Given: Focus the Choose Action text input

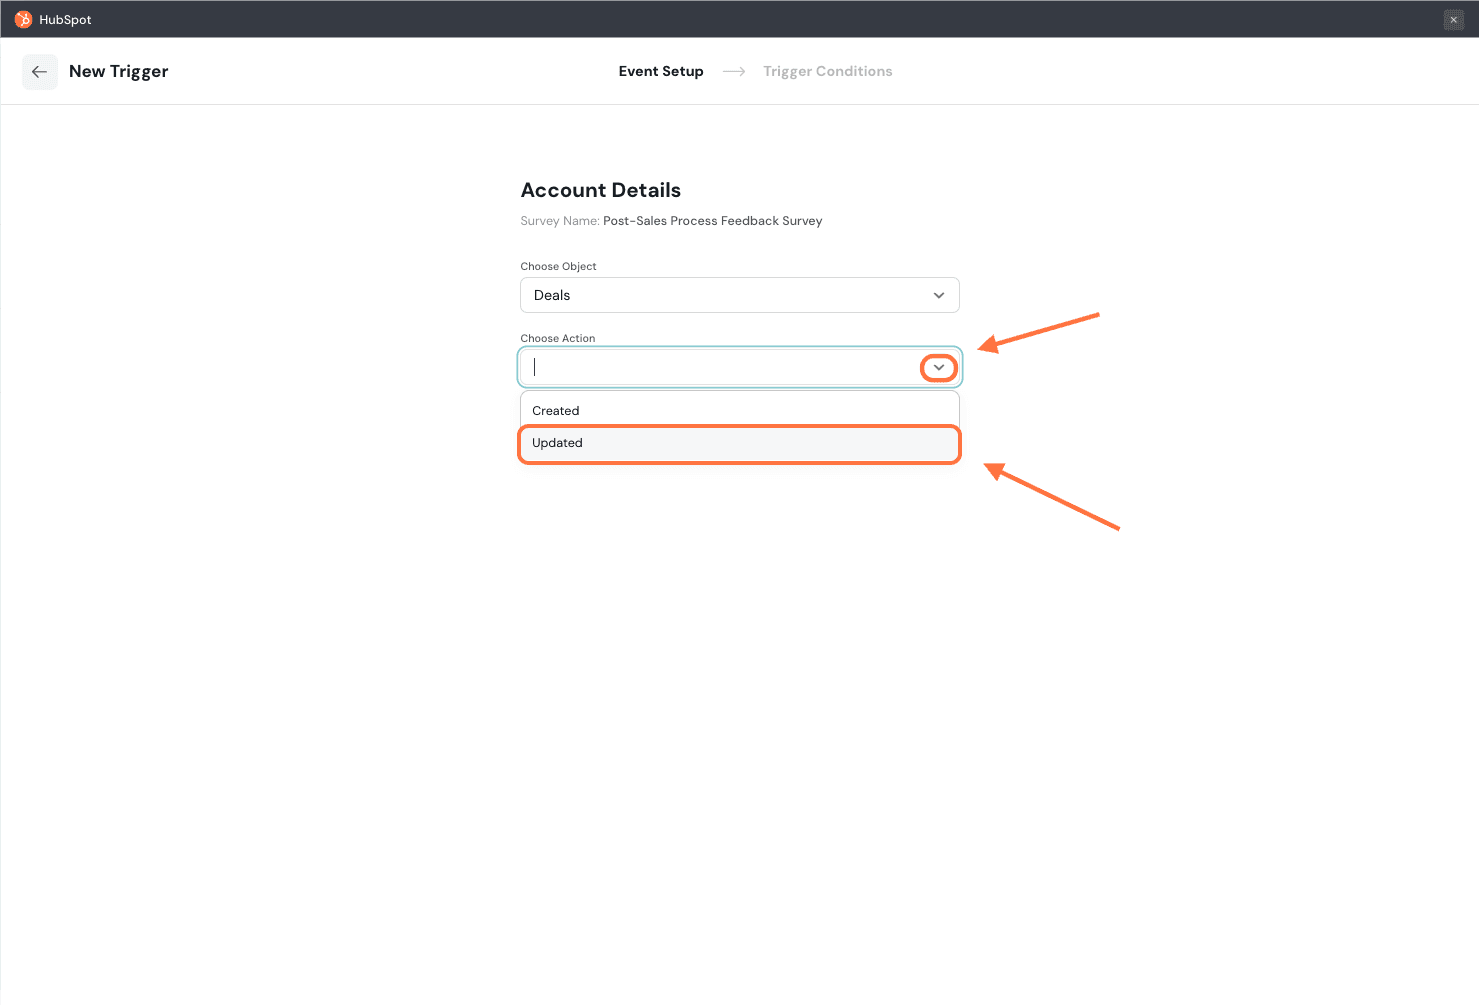Looking at the screenshot, I should coord(720,367).
